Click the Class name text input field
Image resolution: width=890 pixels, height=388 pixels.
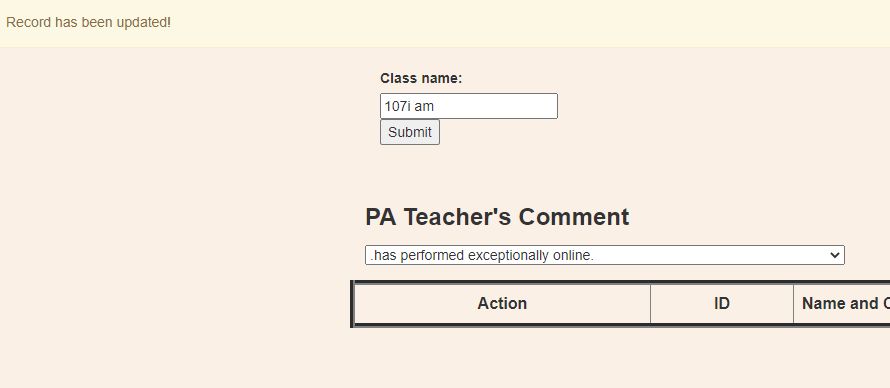point(469,106)
